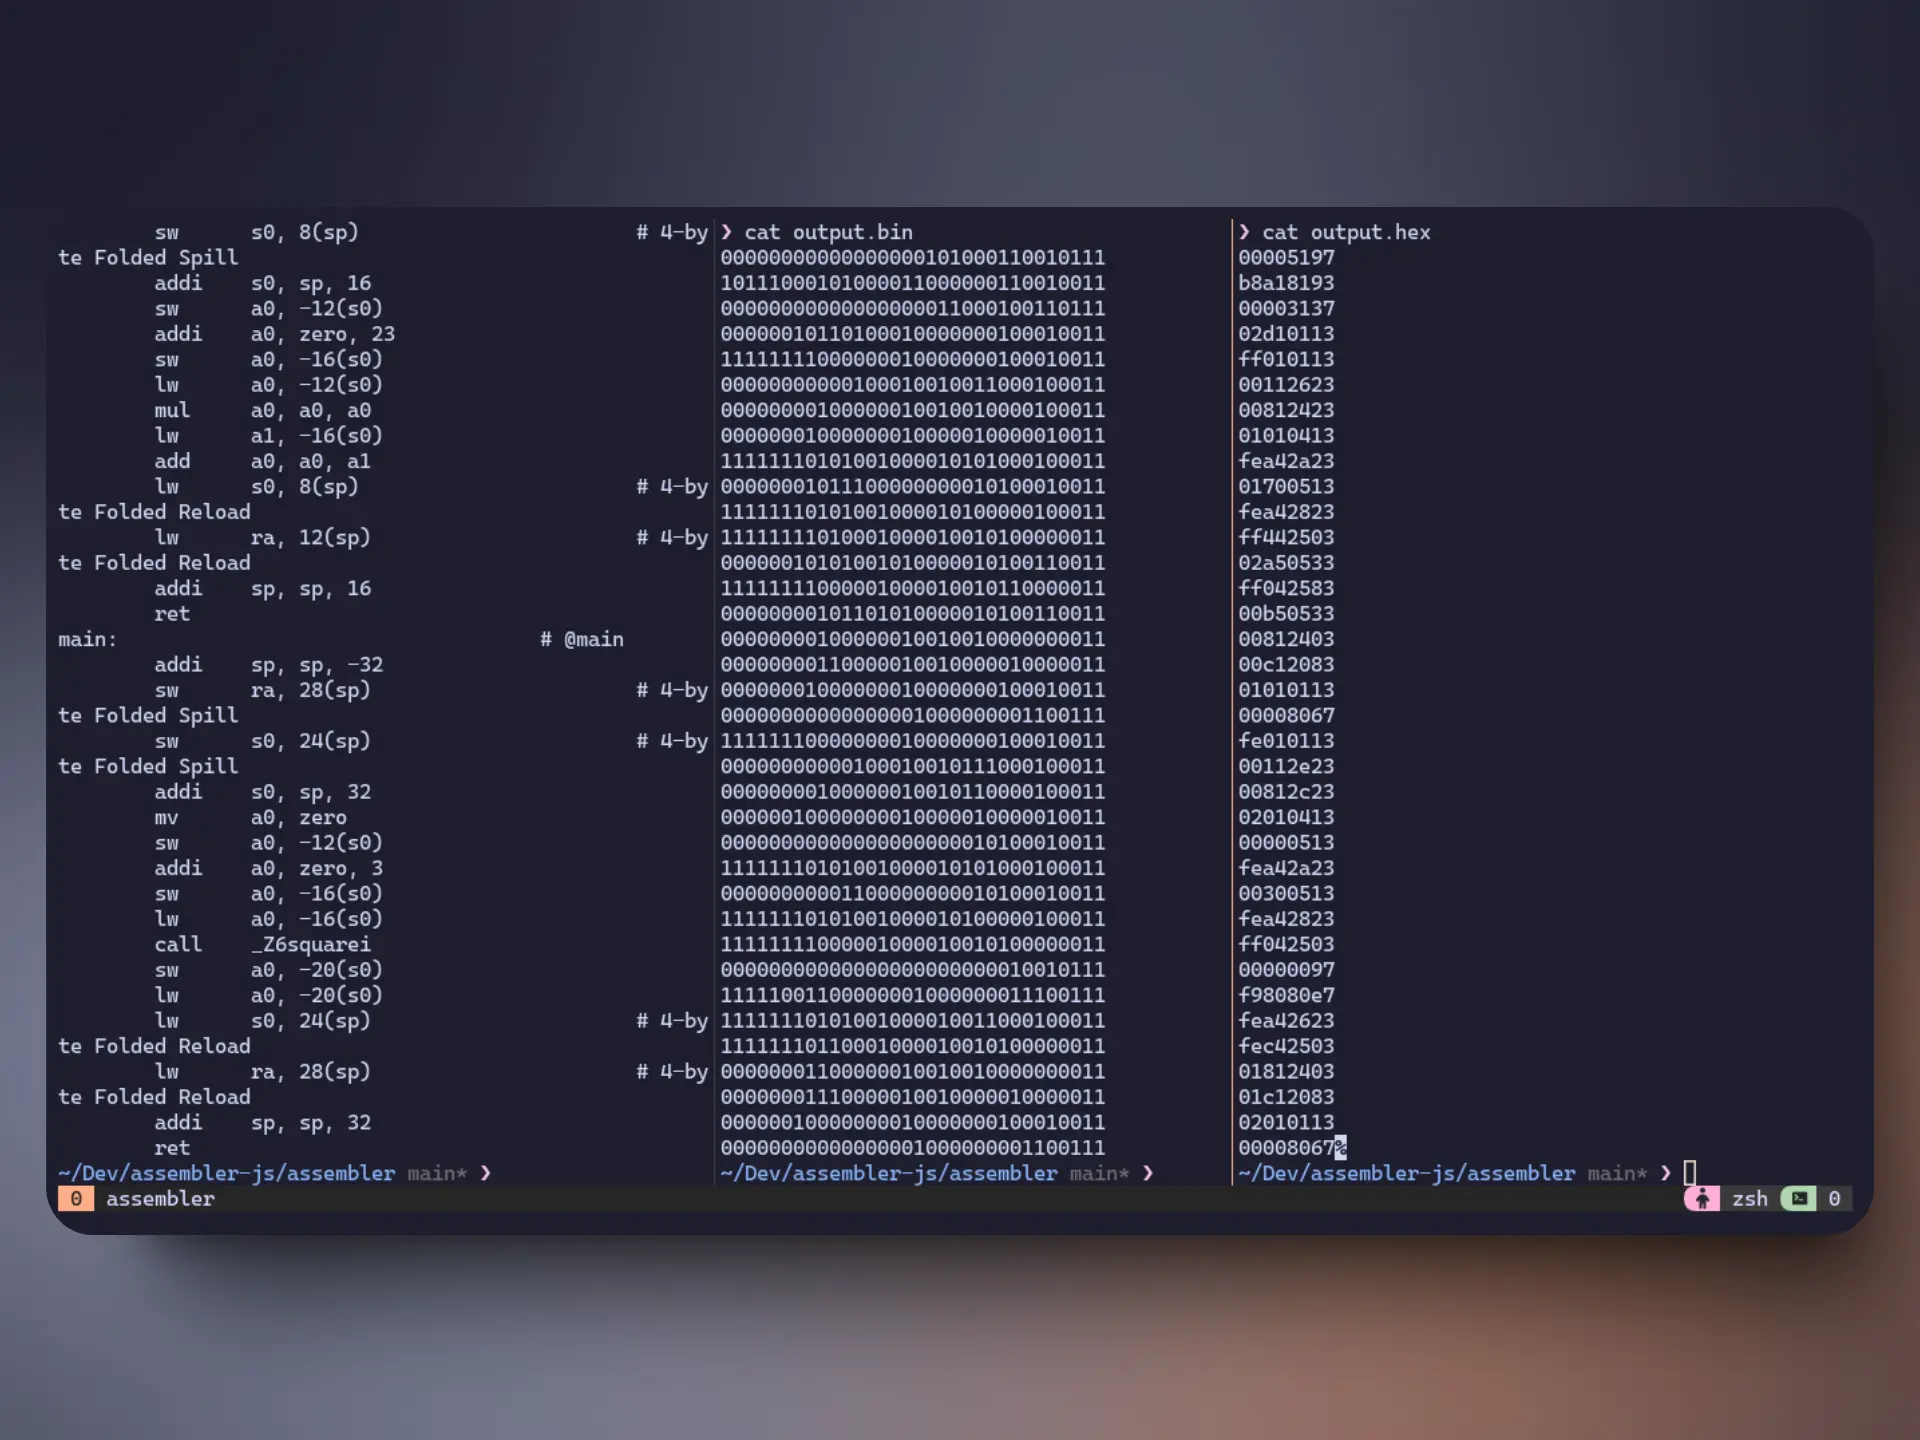
Task: Click the @main comment annotation
Action: pos(582,639)
